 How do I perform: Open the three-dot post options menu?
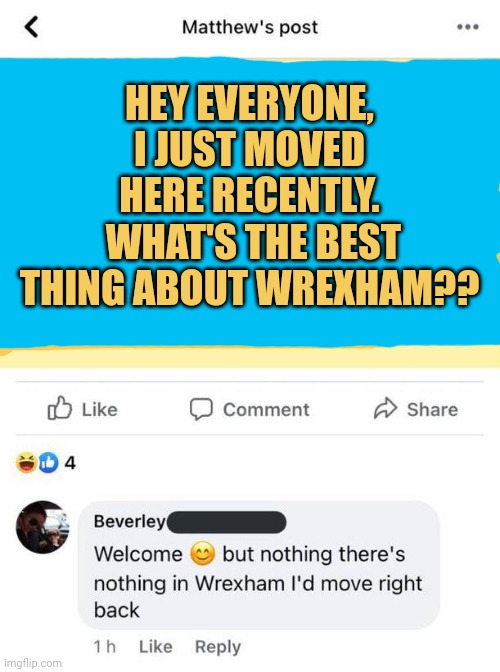467,27
